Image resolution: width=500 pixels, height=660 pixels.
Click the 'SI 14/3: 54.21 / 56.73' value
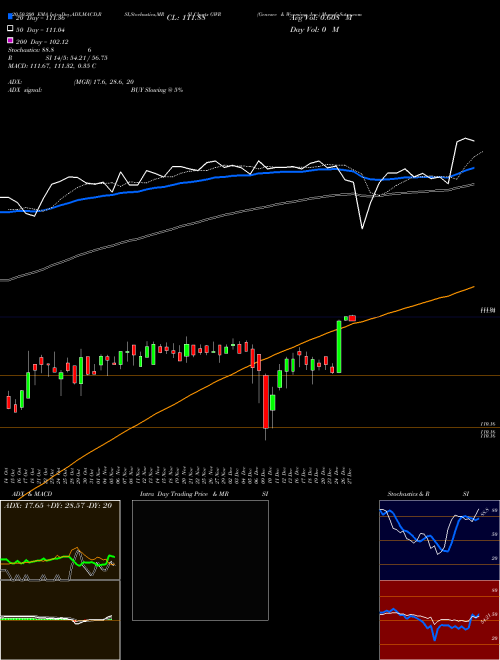pos(76,58)
